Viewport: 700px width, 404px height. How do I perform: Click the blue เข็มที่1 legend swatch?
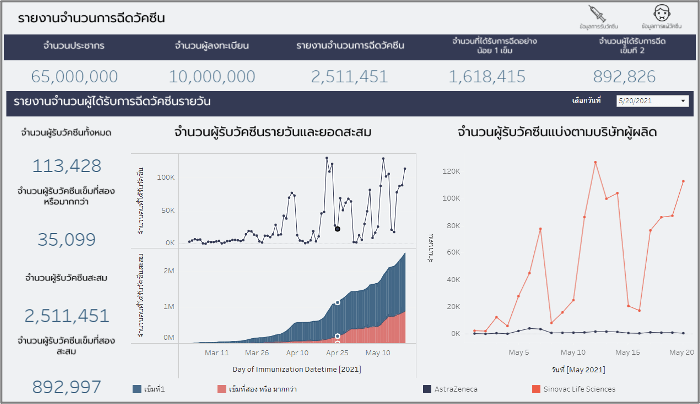point(137,388)
